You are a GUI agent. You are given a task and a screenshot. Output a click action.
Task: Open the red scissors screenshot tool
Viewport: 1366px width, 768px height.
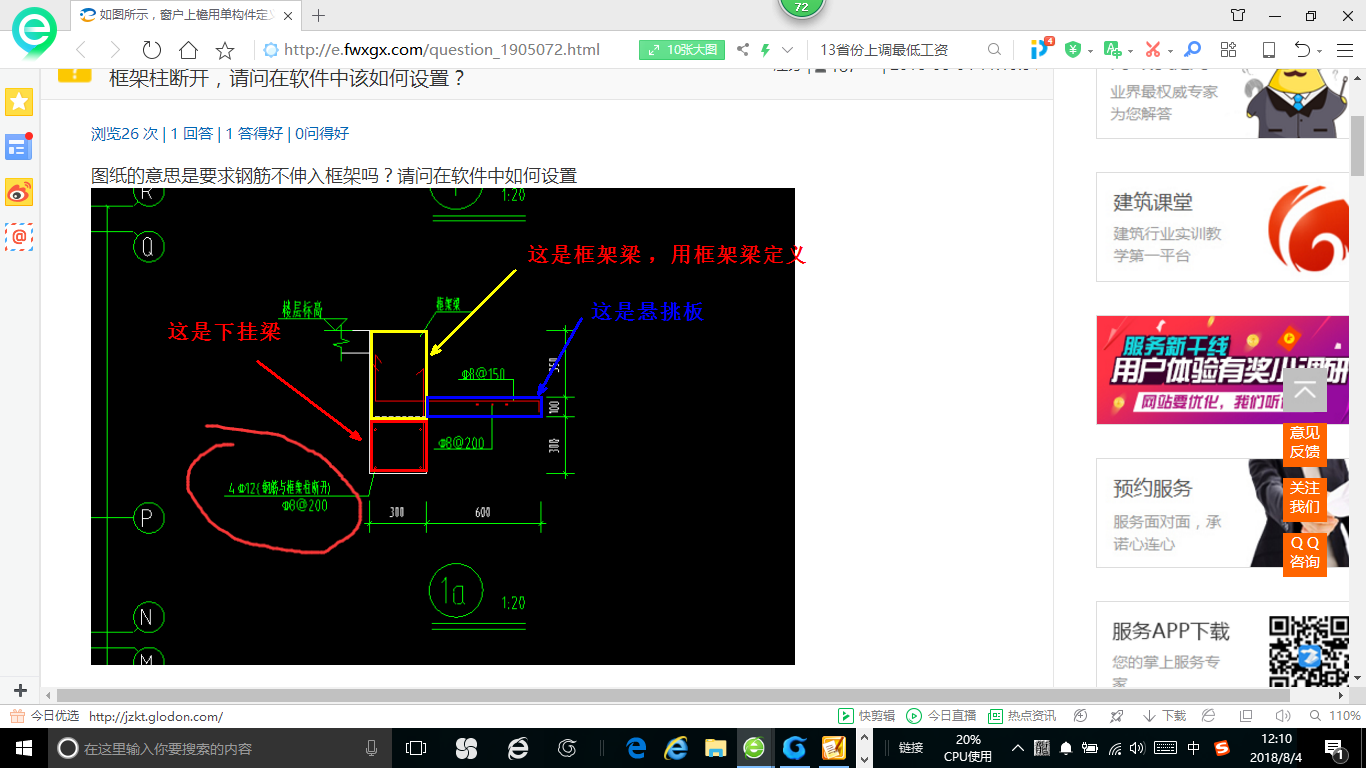click(x=1152, y=49)
